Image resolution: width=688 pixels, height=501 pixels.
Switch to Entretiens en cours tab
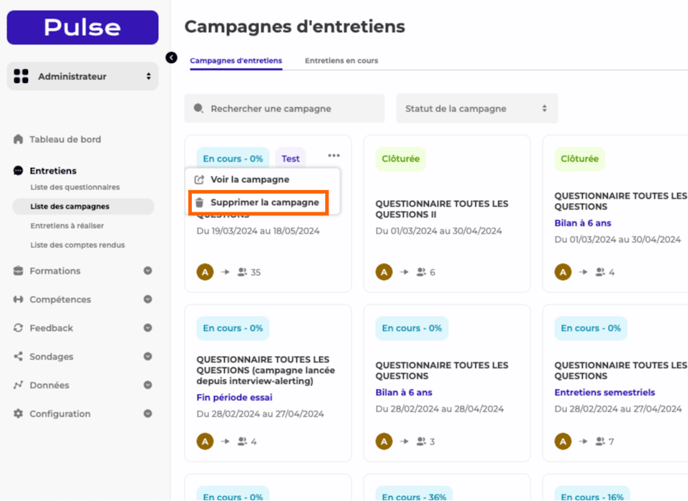[x=341, y=61]
